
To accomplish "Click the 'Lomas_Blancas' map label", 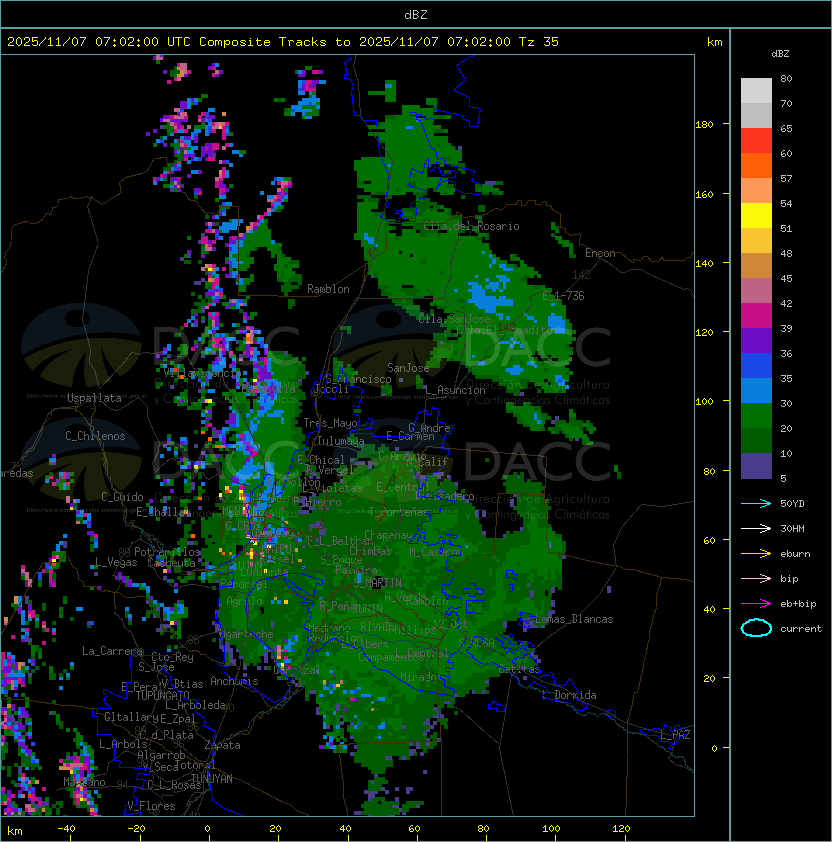I will (574, 619).
